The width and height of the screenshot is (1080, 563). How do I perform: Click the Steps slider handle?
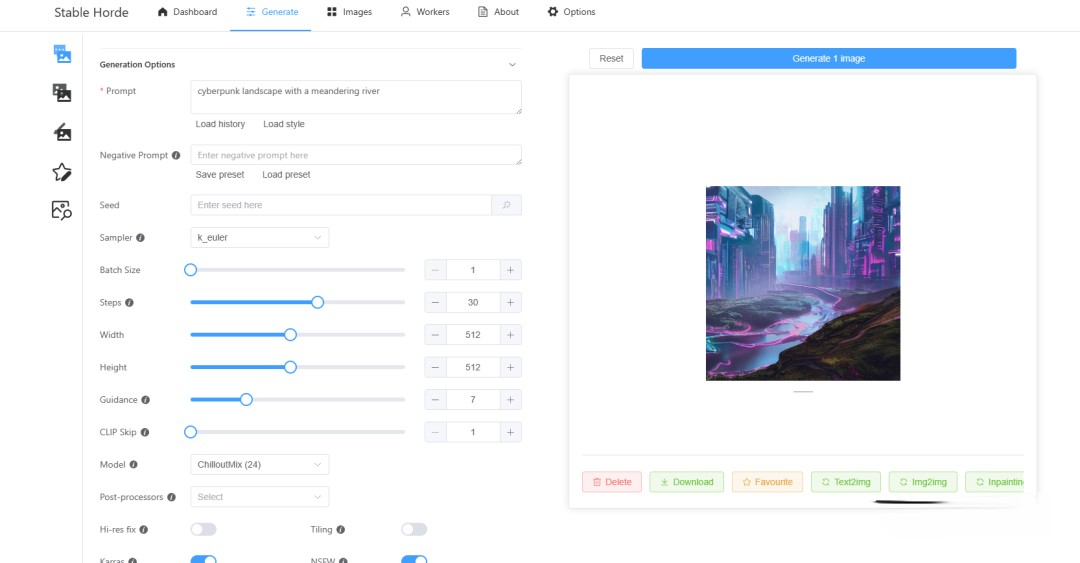[318, 302]
